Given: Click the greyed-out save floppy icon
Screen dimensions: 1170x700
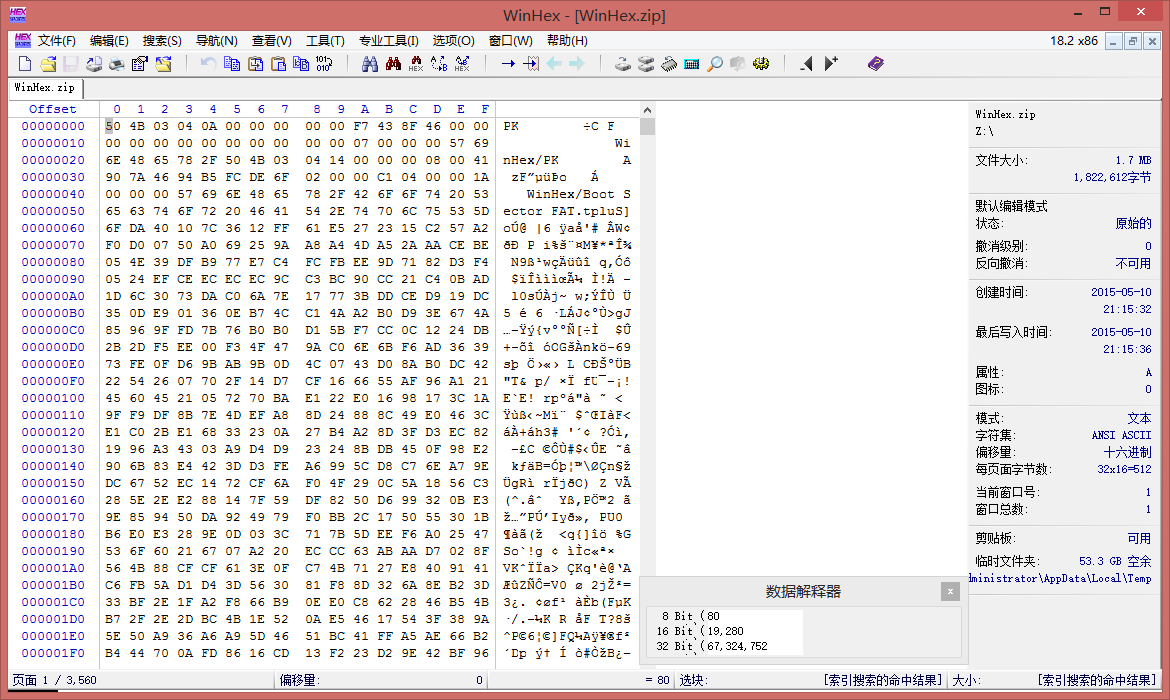Looking at the screenshot, I should (x=71, y=64).
